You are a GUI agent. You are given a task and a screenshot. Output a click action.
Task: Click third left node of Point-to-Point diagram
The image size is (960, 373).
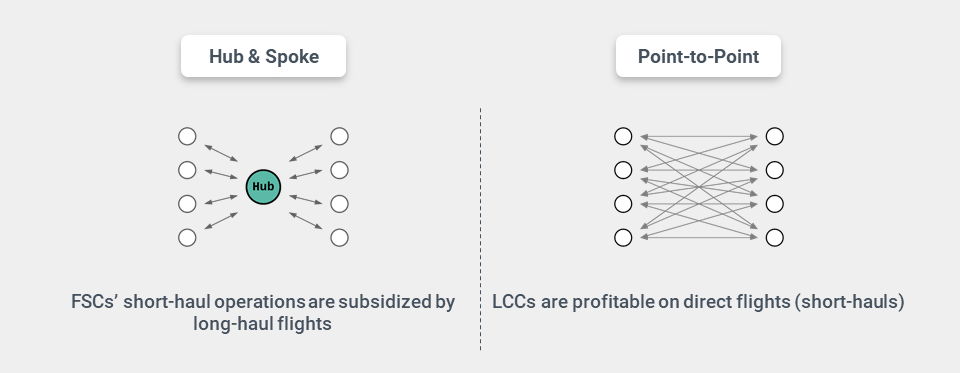[x=623, y=203]
